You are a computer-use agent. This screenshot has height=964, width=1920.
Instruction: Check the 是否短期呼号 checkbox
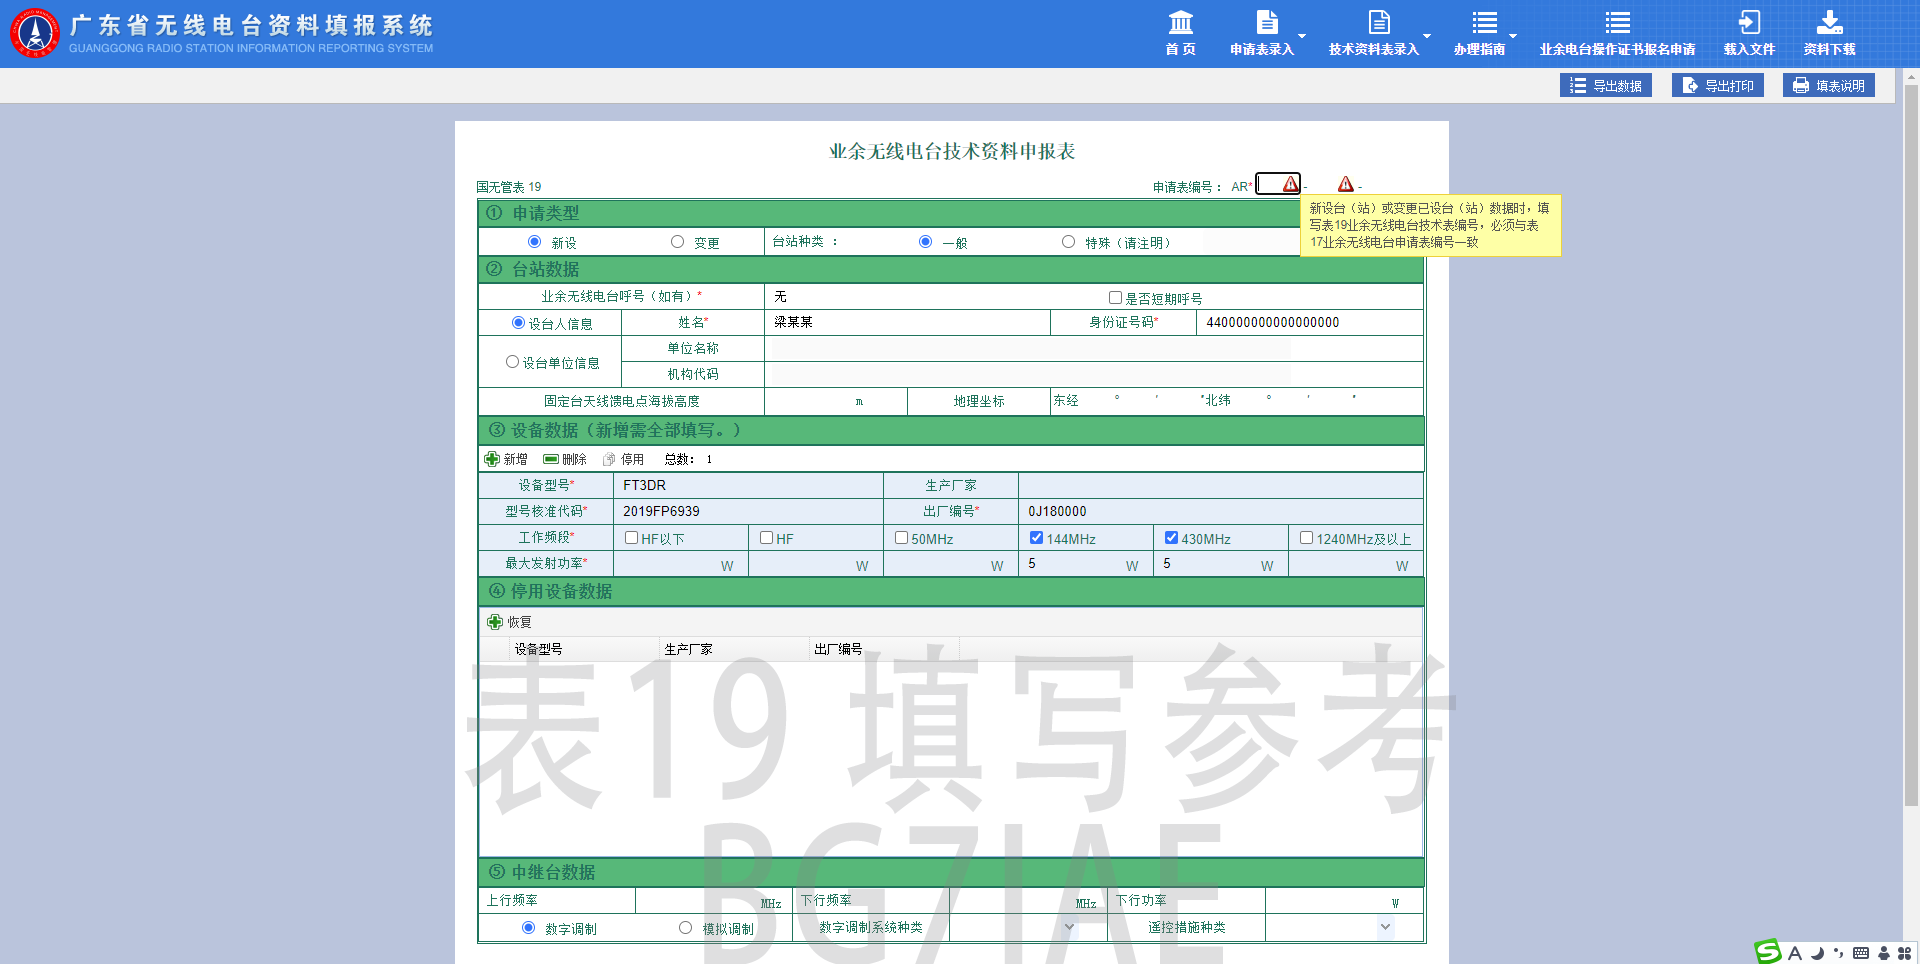1115,298
